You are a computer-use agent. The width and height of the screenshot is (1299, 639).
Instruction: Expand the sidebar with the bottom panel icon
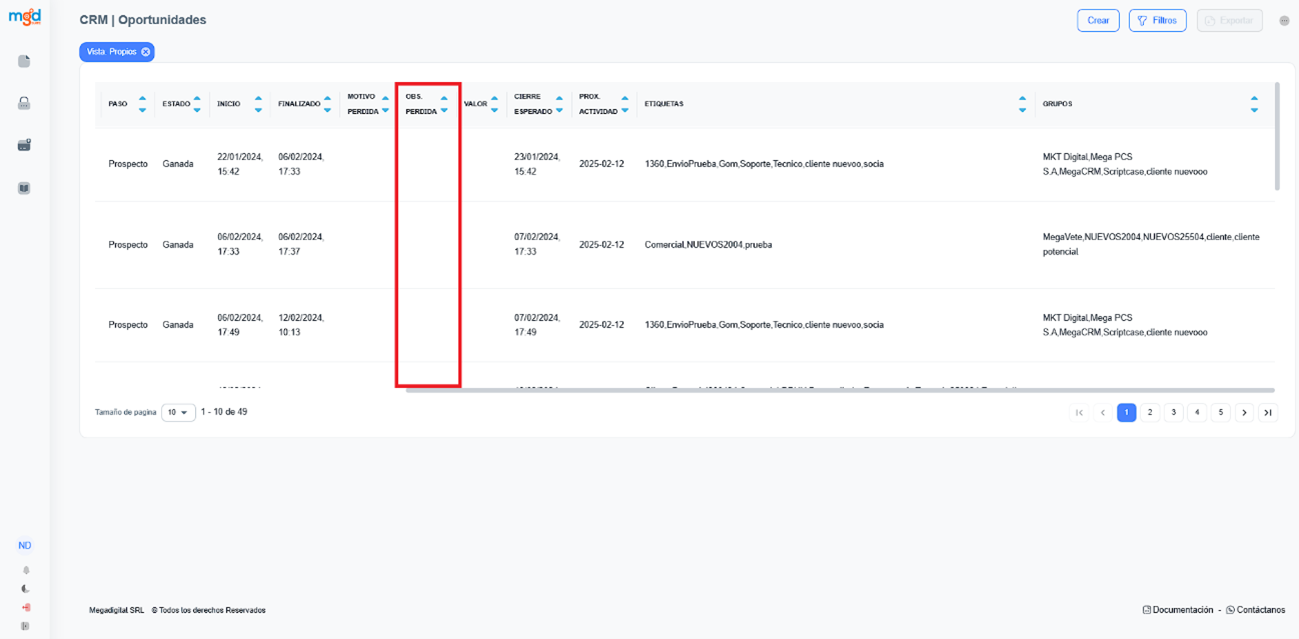tap(25, 626)
